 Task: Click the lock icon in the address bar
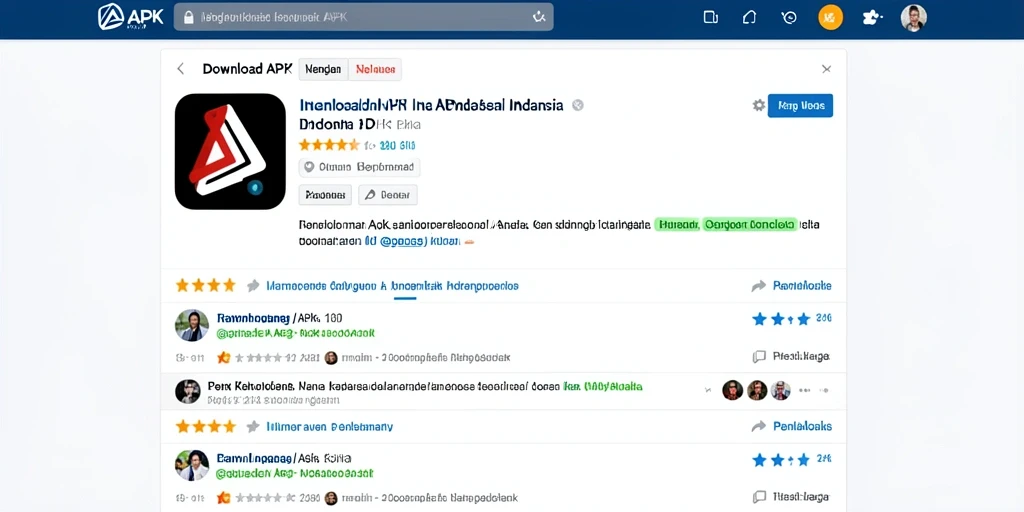[x=189, y=18]
